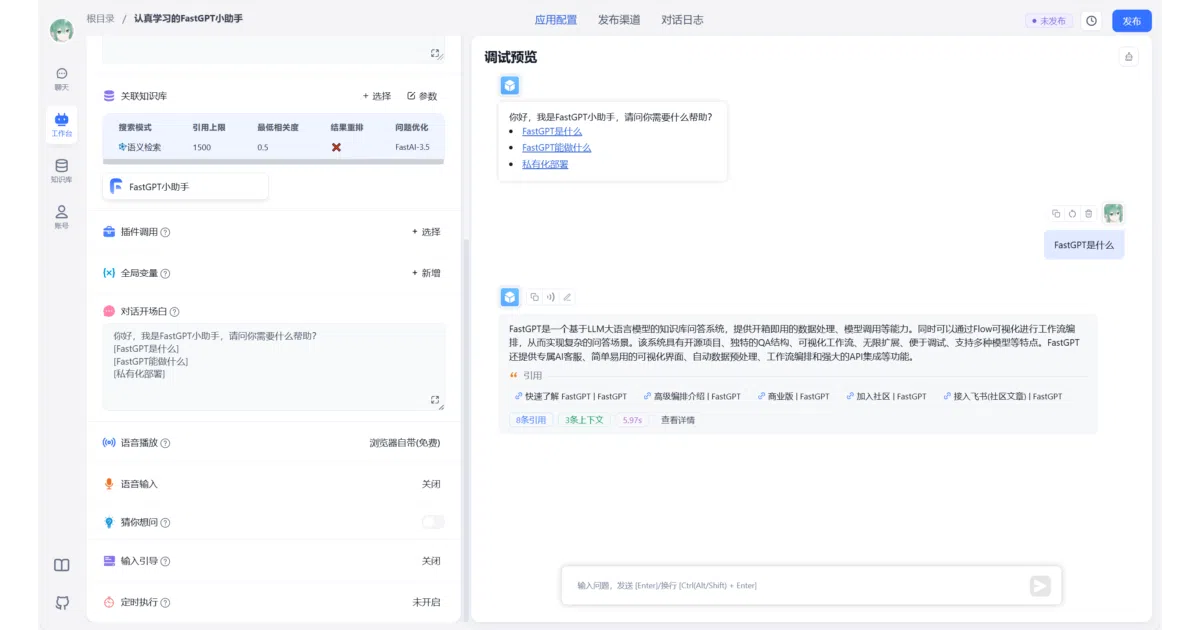The image size is (1200, 630).
Task: Open 语音播放 setting 浏览器自带(免费)
Action: [x=404, y=443]
